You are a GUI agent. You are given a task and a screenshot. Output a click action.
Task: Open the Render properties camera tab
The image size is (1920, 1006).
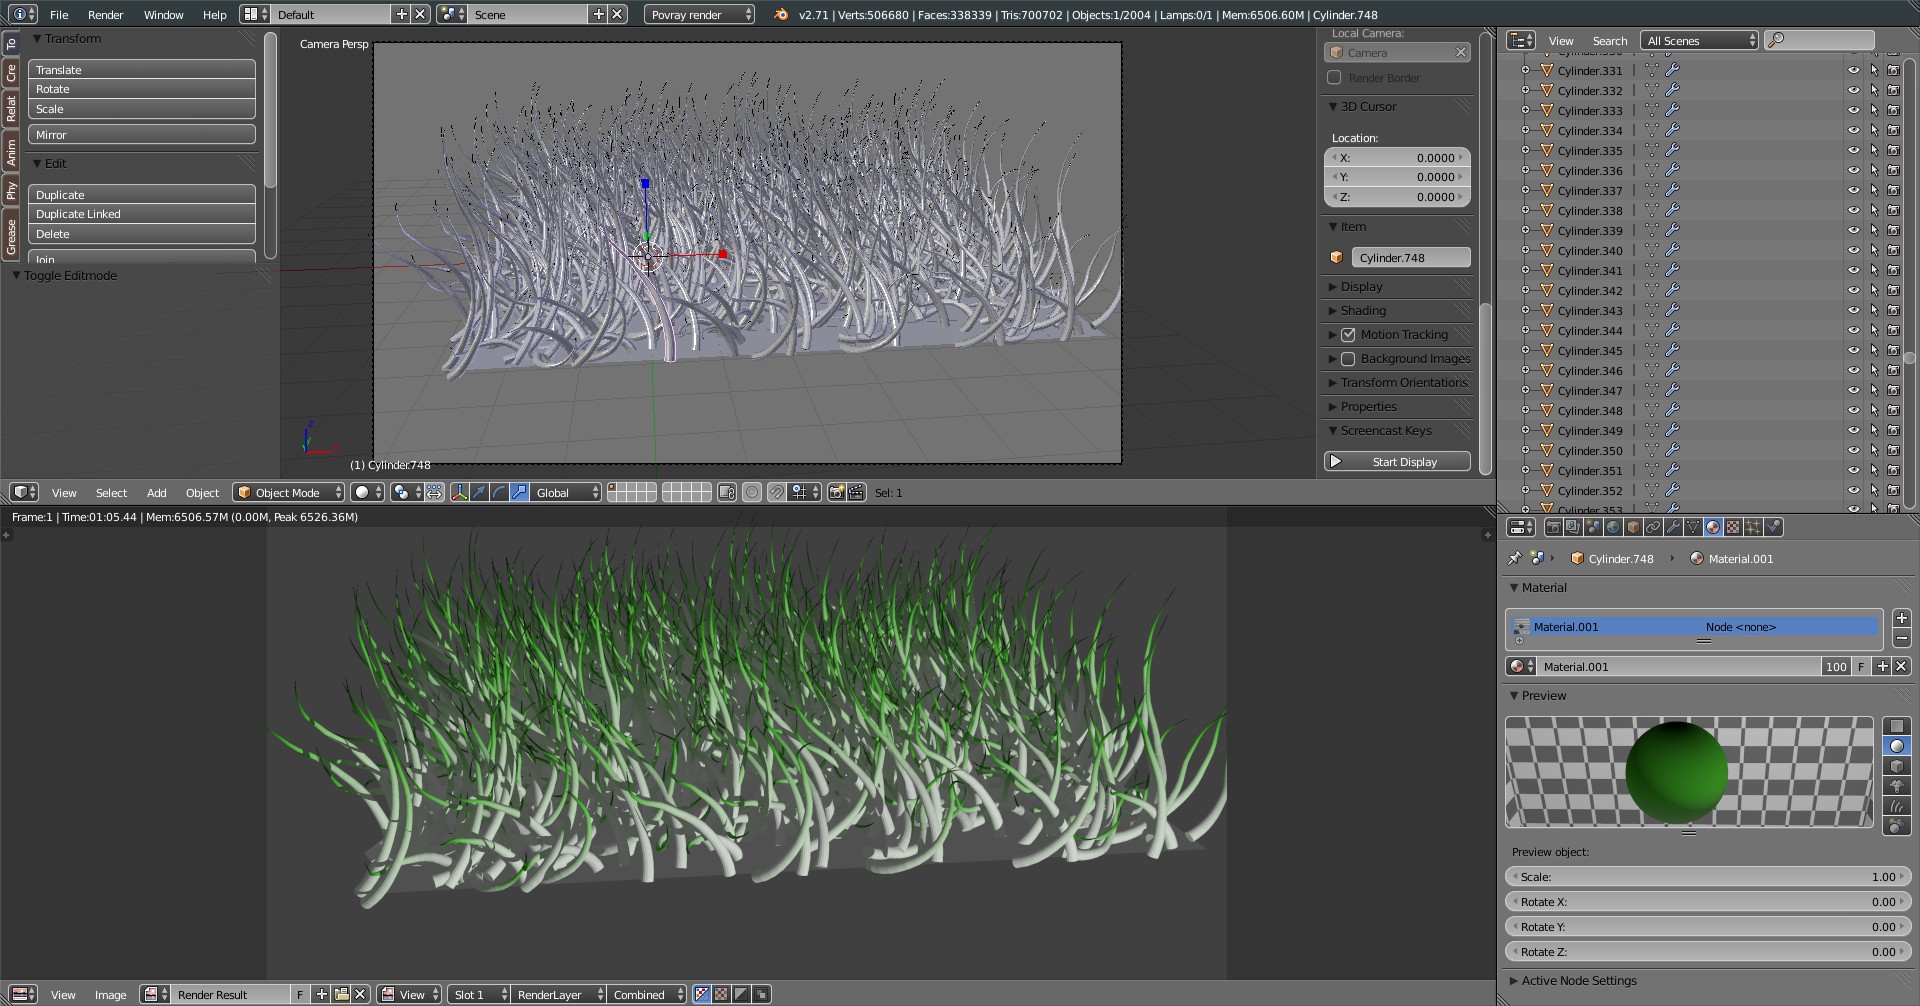coord(1553,527)
